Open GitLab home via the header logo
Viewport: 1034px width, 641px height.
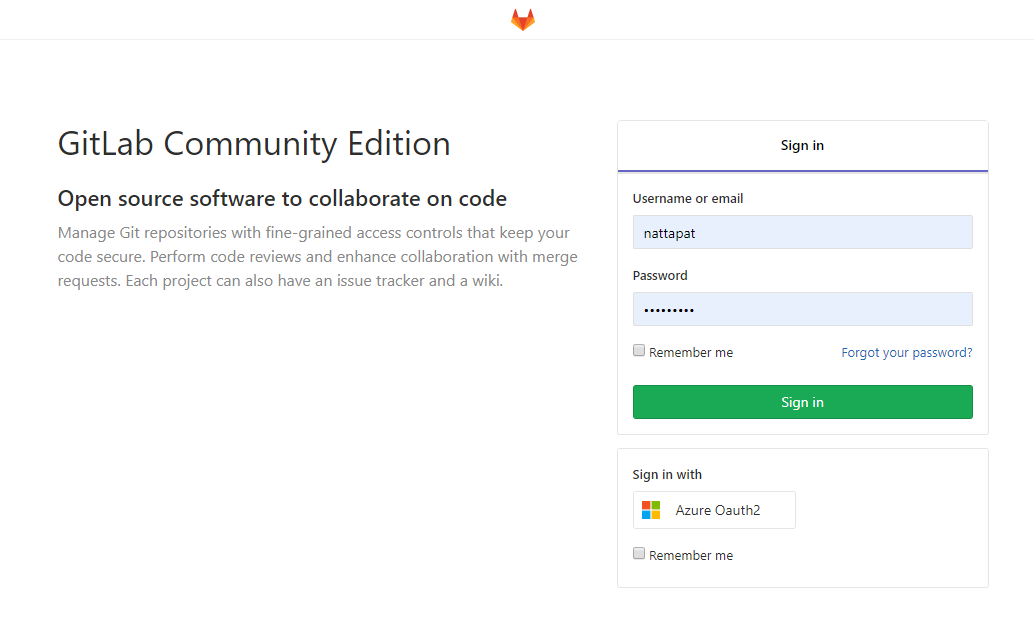coord(522,18)
